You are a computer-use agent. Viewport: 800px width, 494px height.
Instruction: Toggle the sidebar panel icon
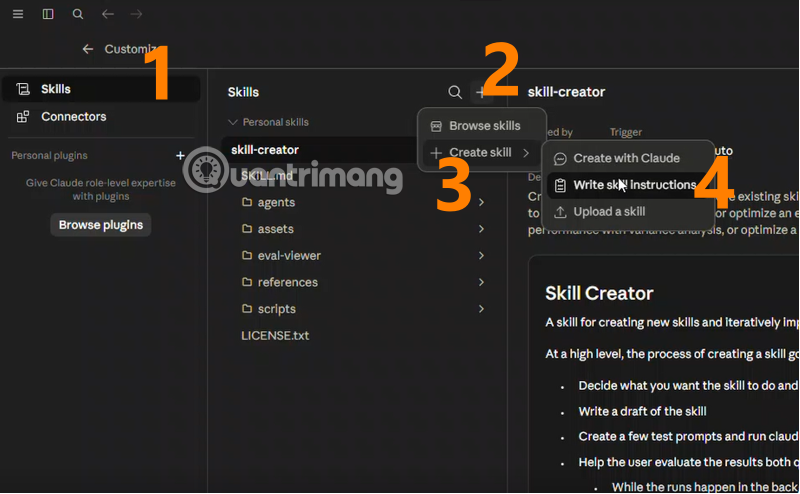point(48,14)
